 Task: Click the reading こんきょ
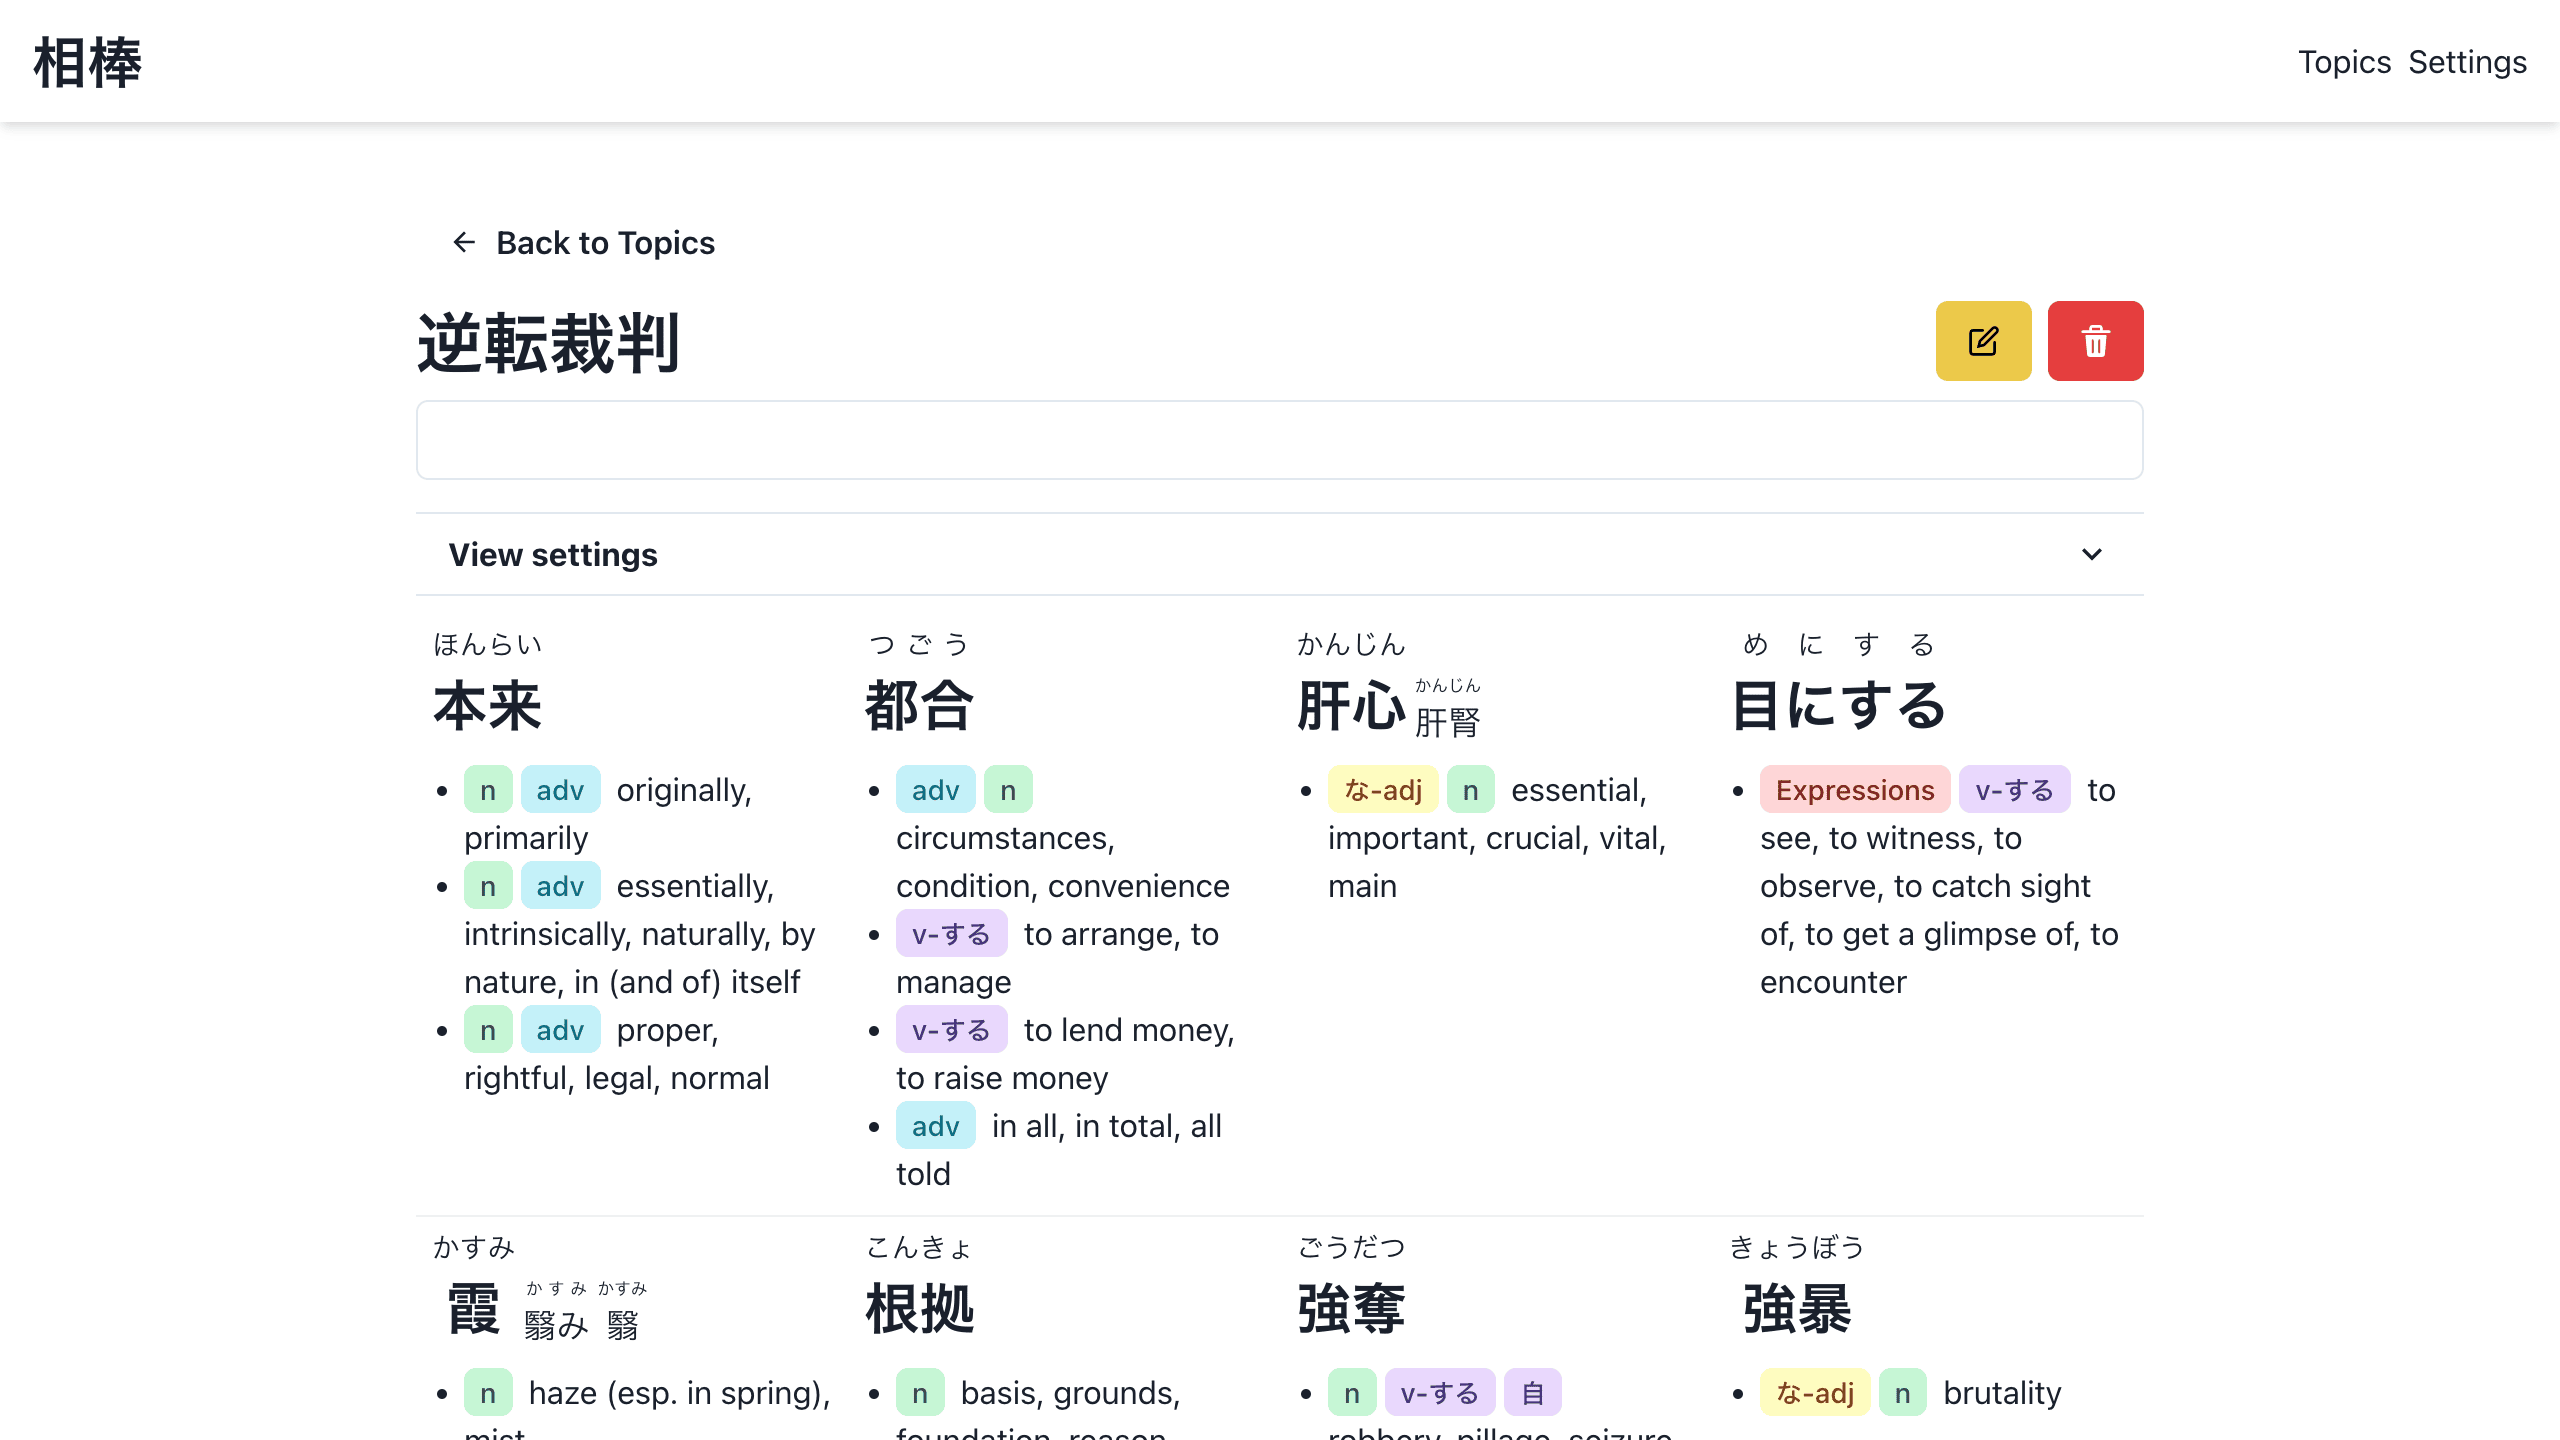[919, 1248]
